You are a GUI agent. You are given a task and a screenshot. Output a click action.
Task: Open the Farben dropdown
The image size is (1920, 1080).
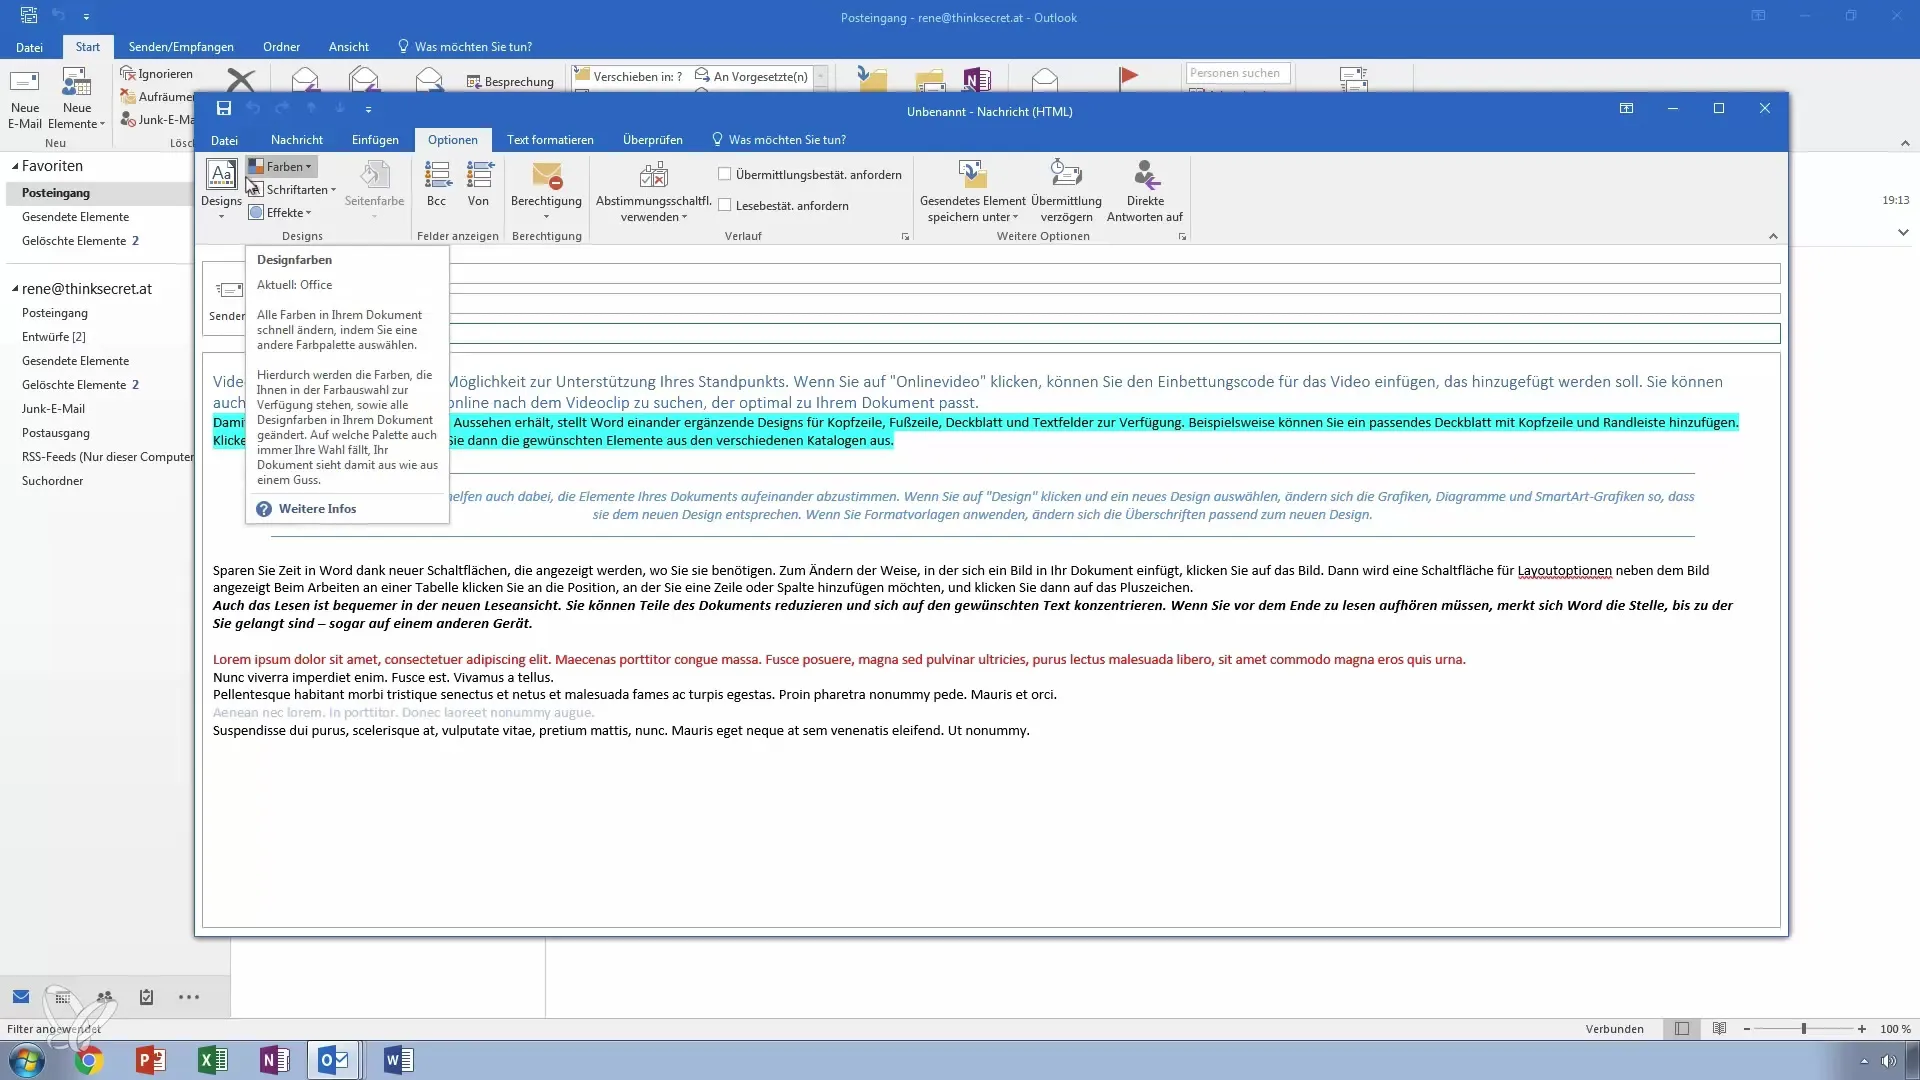pos(282,167)
